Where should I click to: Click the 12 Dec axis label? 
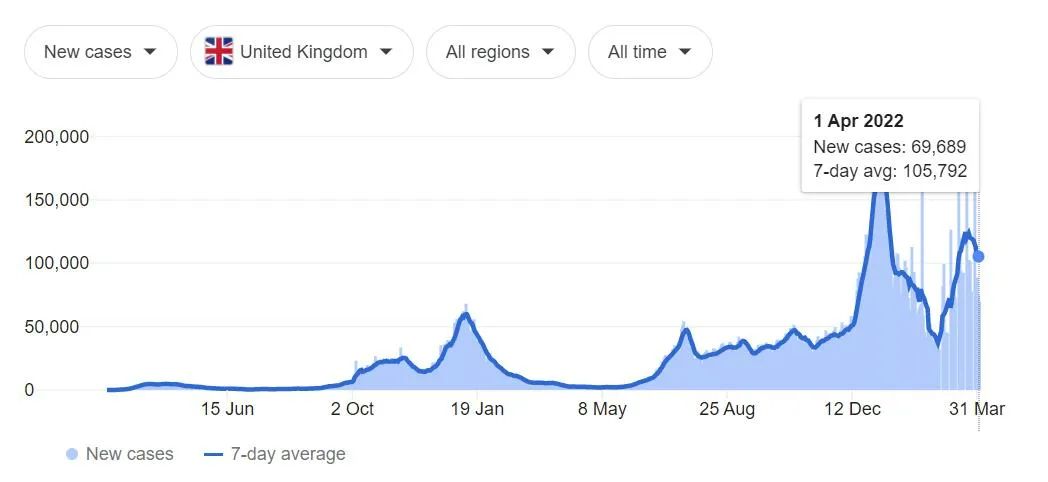click(x=852, y=408)
